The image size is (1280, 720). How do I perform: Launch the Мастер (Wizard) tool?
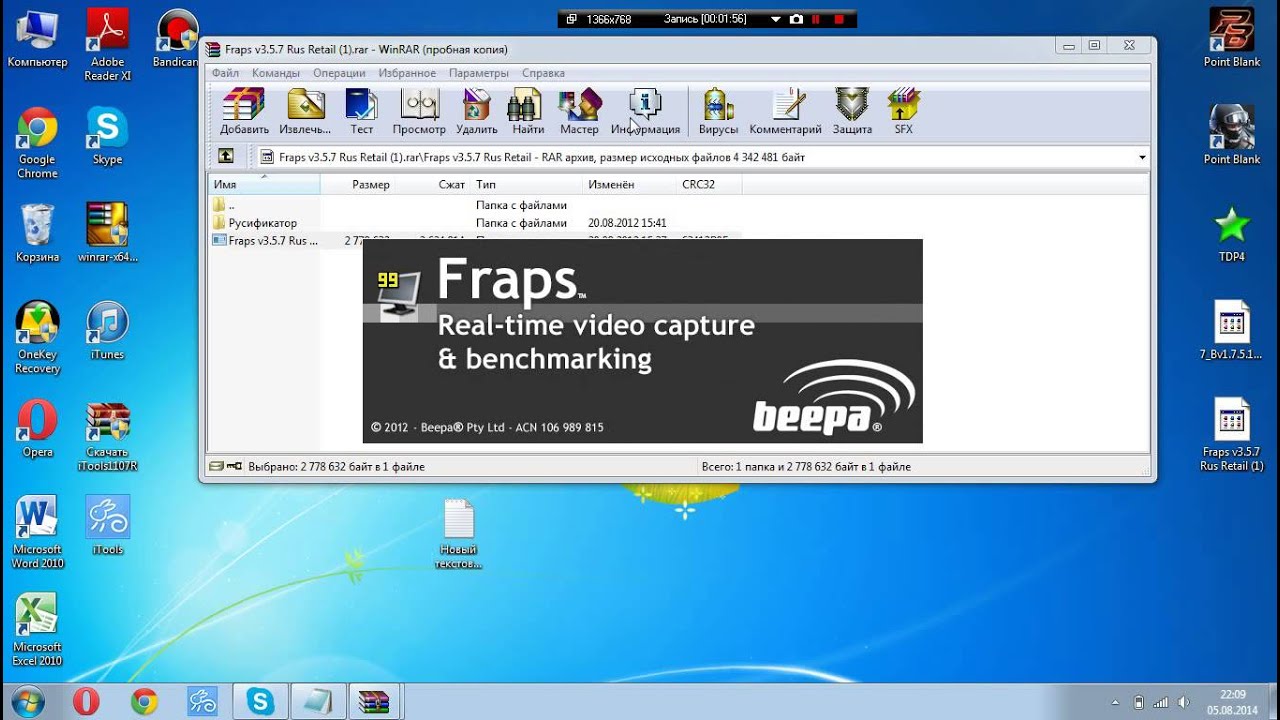(579, 111)
